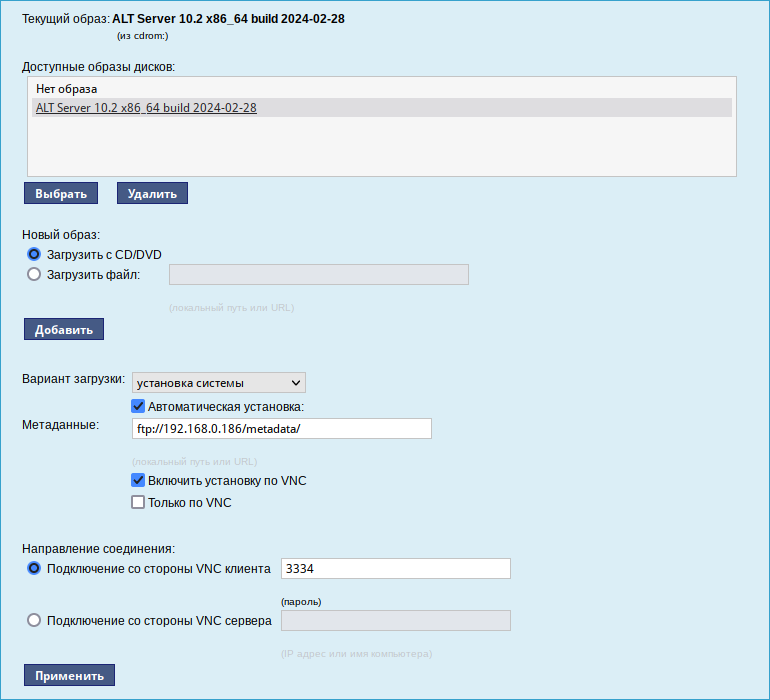Select 'Нет образа' in the disk images list
The width and height of the screenshot is (770, 700).
click(x=382, y=89)
